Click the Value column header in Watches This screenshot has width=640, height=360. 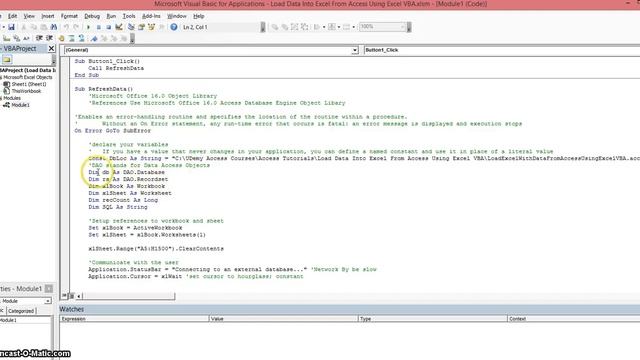pos(283,319)
